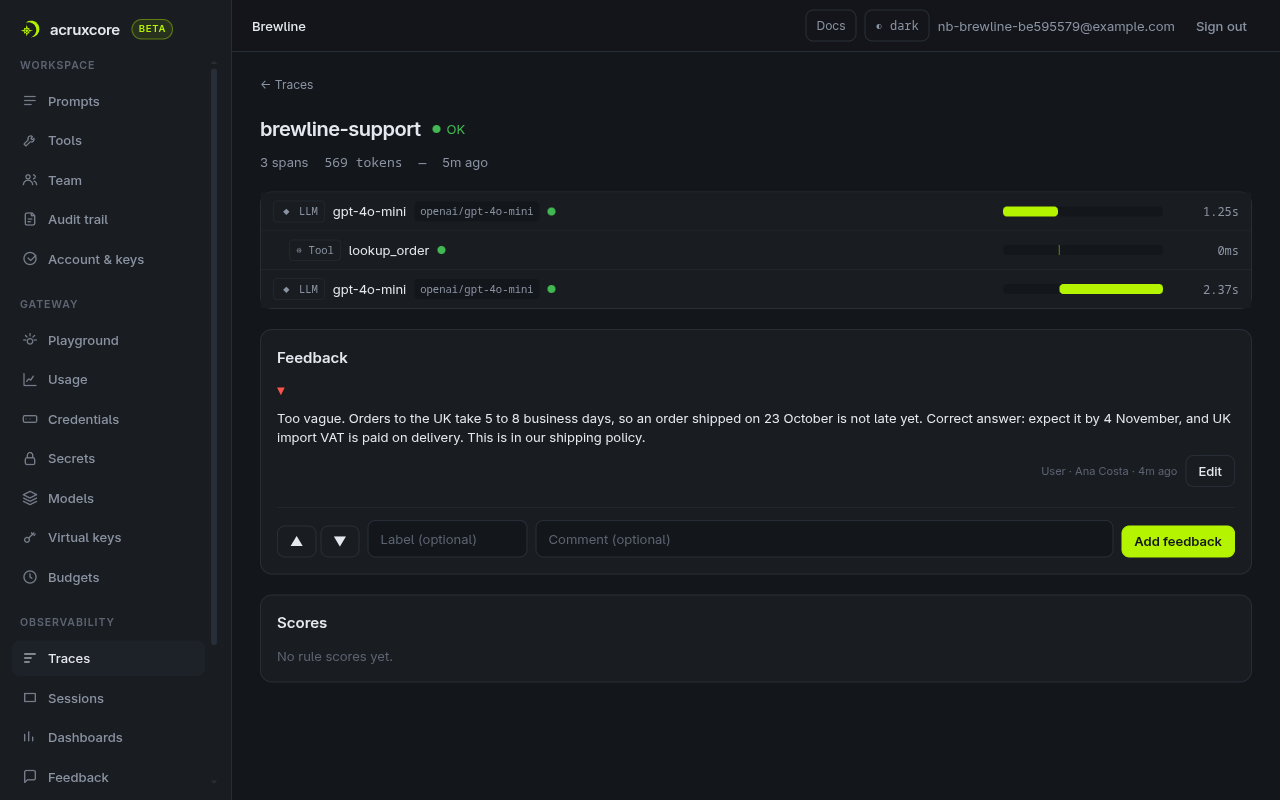Open Account & keys via check icon
Screen dimensions: 1280x800
point(30,259)
